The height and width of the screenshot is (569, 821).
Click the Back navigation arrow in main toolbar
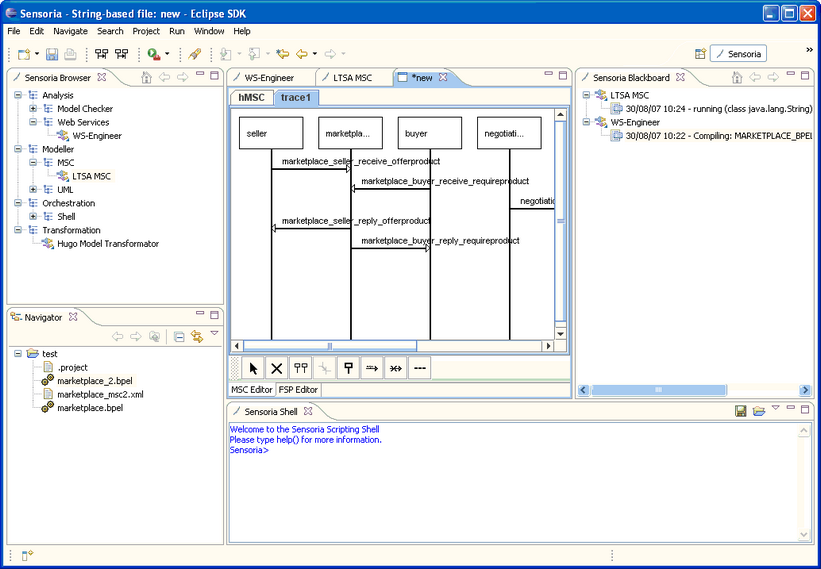coord(302,54)
